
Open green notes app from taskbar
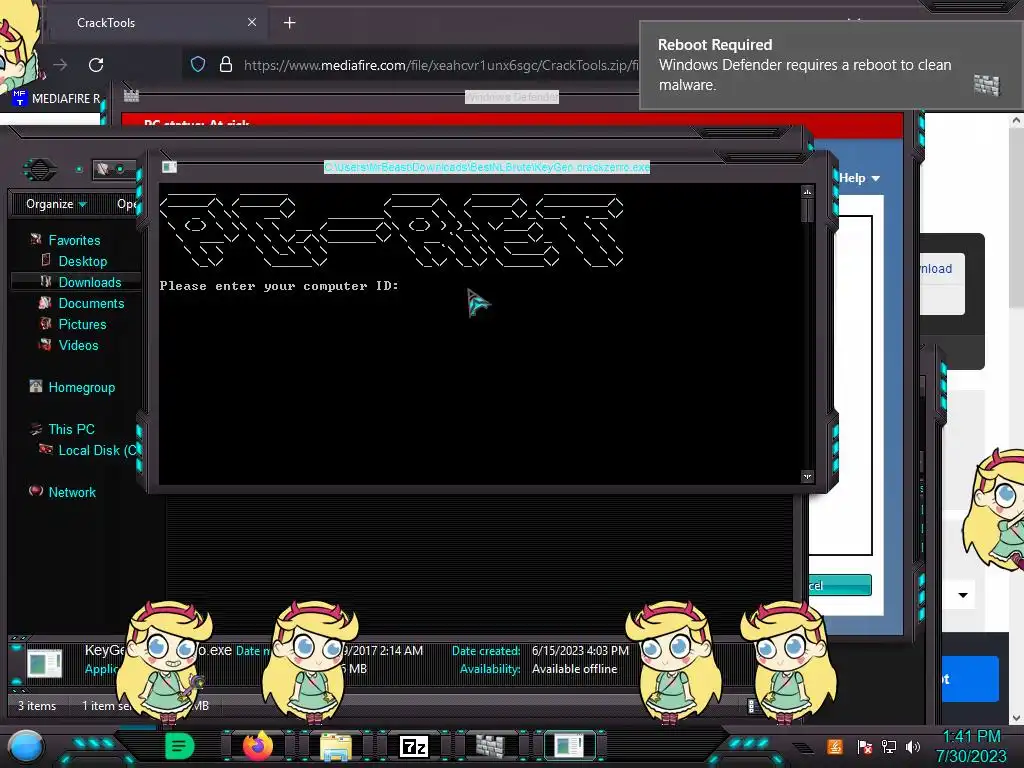tap(179, 745)
